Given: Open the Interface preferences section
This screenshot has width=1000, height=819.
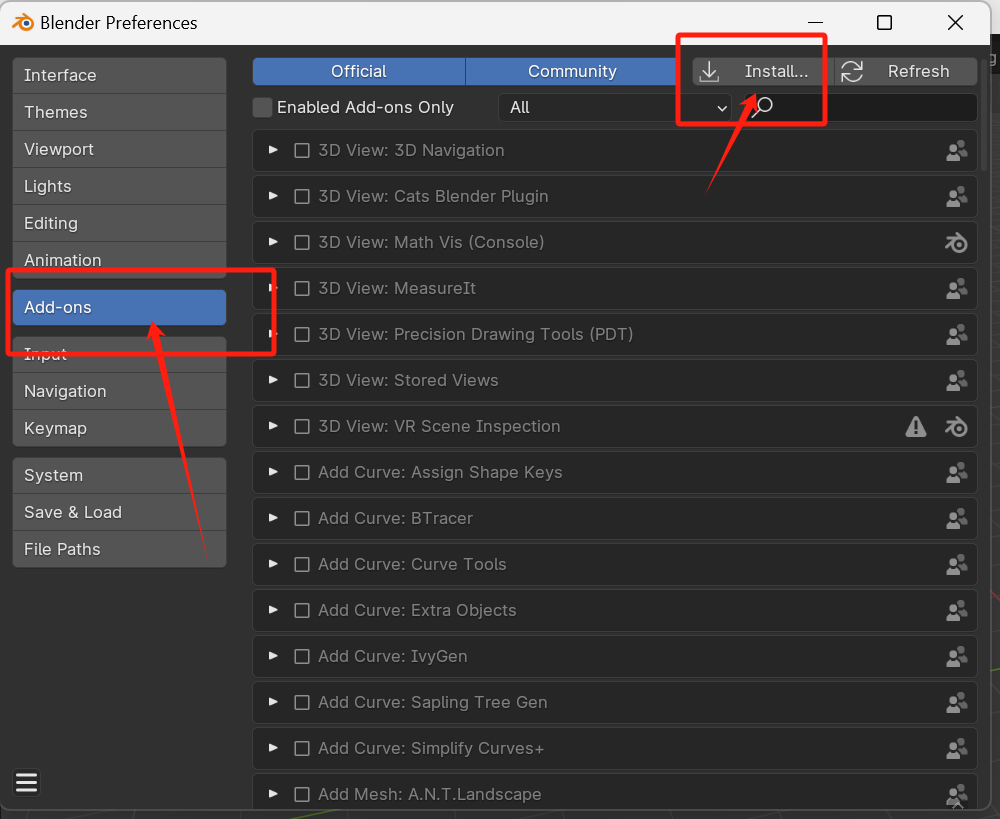Looking at the screenshot, I should (x=119, y=75).
